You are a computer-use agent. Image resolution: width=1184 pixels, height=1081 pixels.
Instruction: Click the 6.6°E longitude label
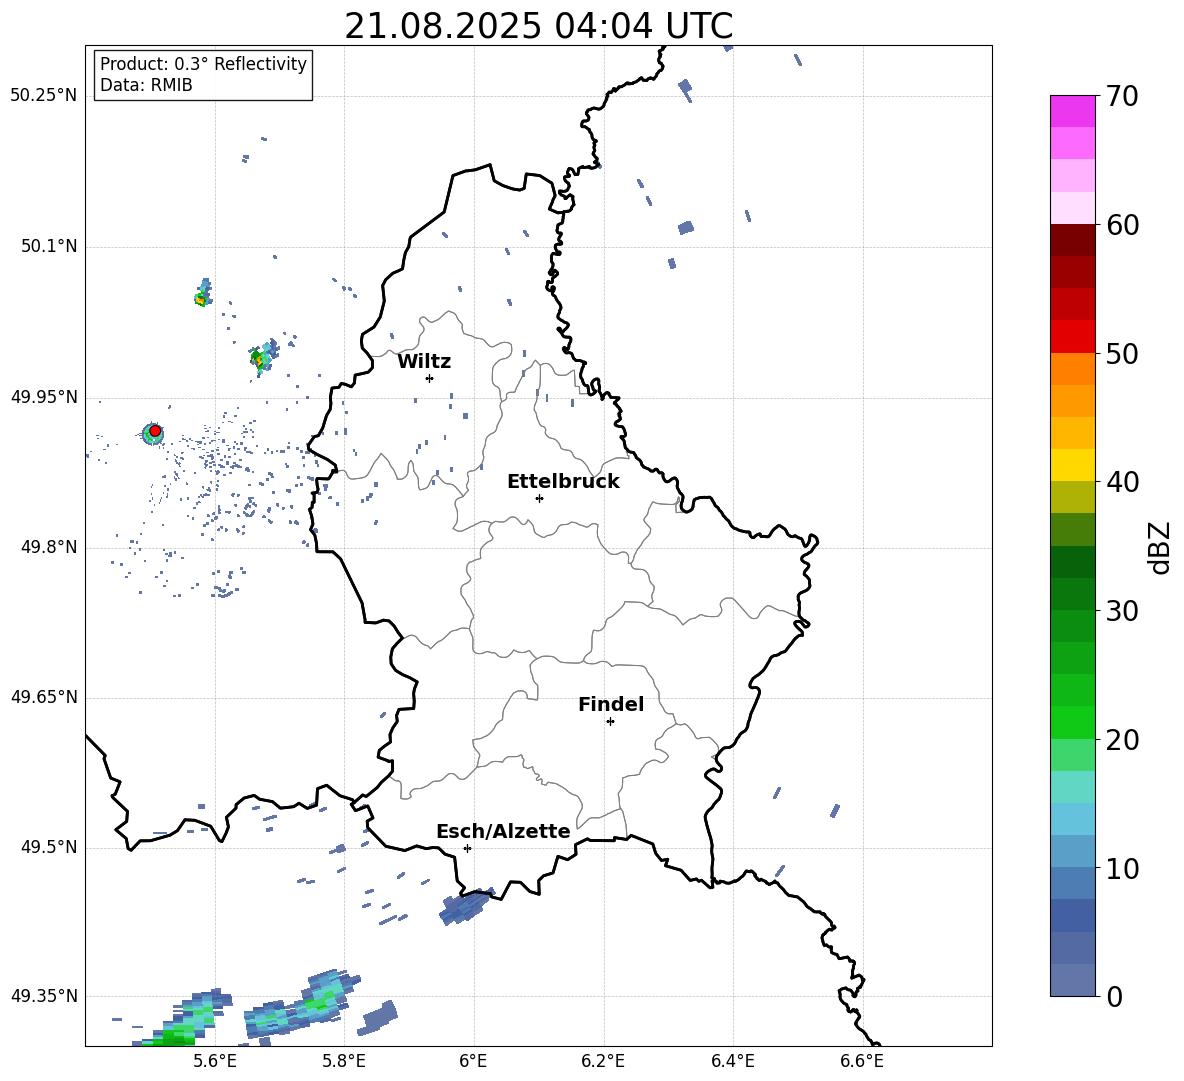(x=862, y=1061)
